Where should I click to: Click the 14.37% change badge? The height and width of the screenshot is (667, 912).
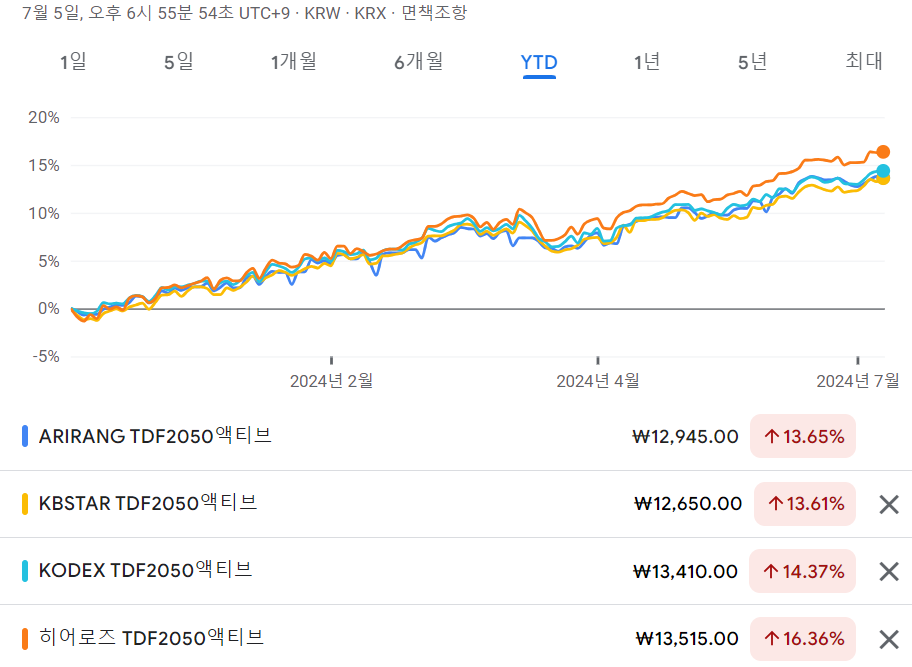802,571
